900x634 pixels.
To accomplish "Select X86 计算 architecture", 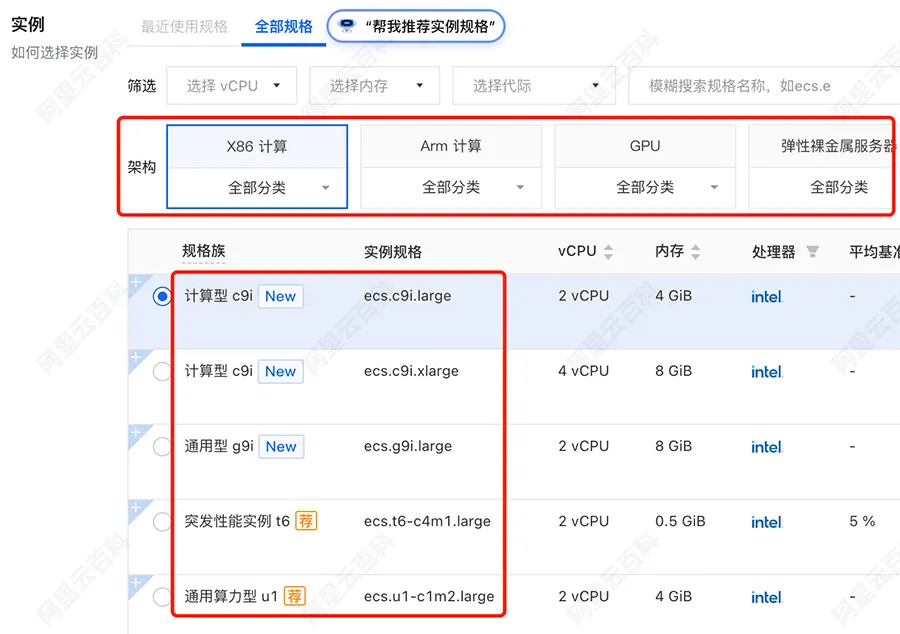I will point(257,147).
